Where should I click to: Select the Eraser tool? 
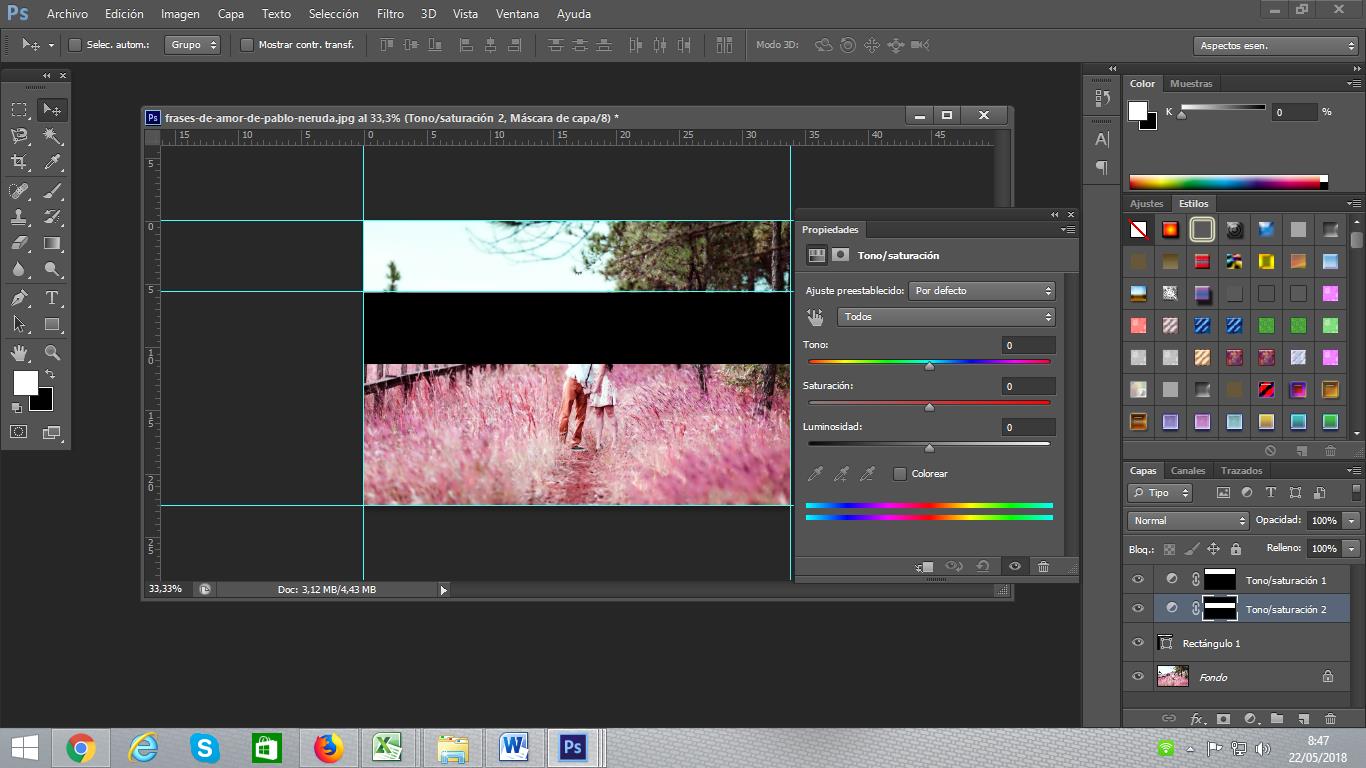click(x=19, y=243)
